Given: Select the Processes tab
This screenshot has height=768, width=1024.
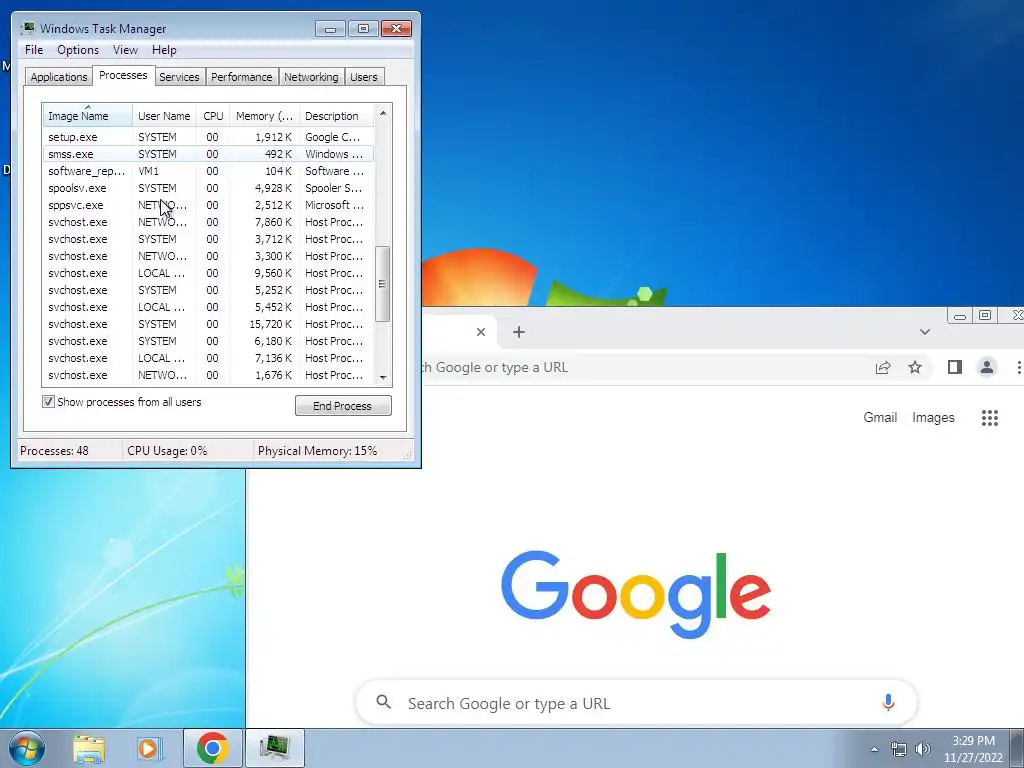Looking at the screenshot, I should [123, 76].
